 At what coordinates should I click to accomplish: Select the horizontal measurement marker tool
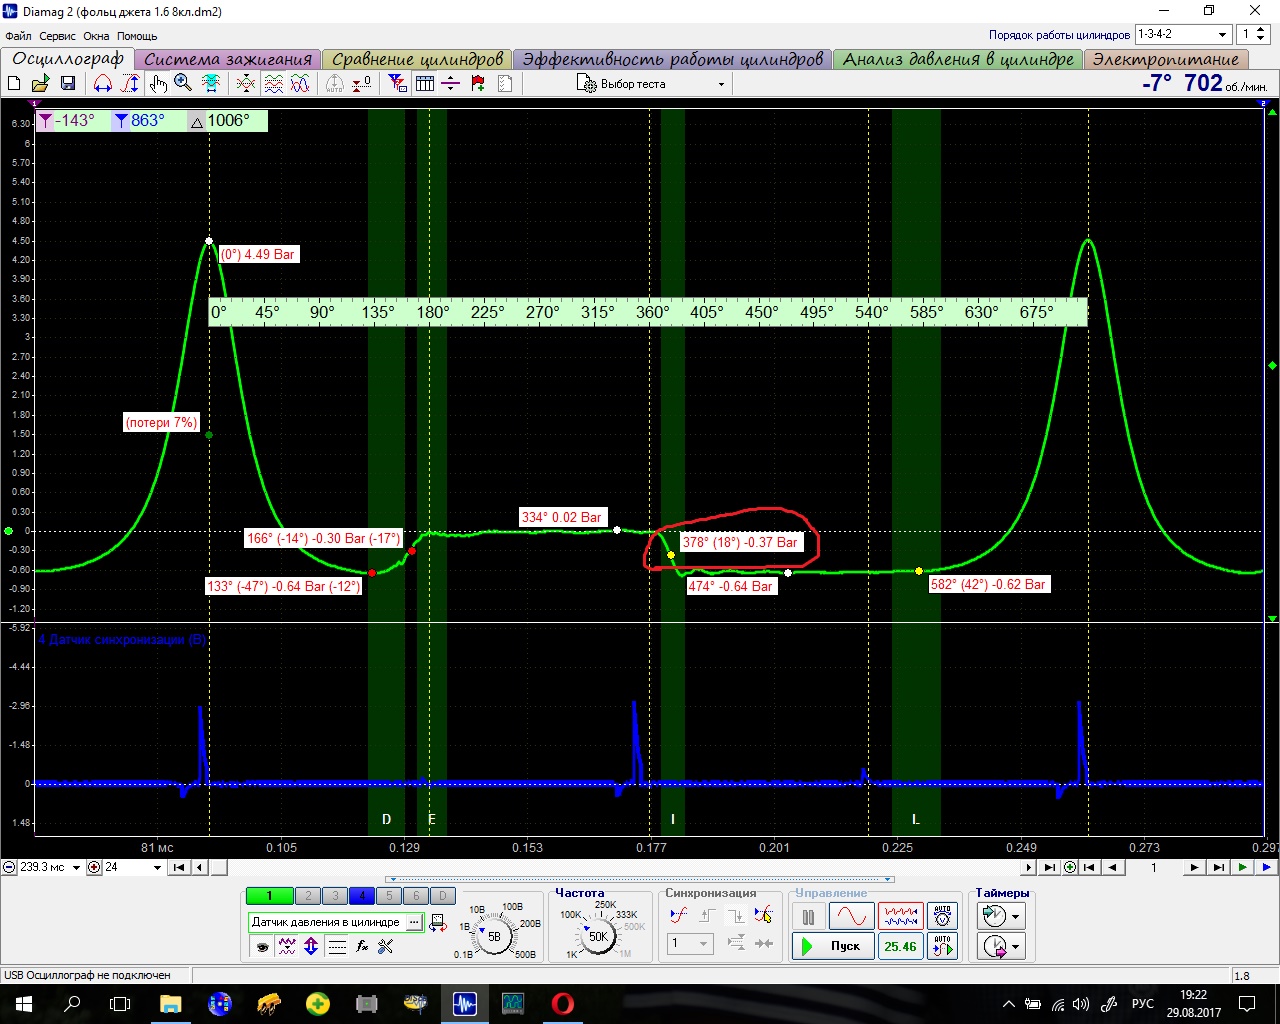pos(103,83)
